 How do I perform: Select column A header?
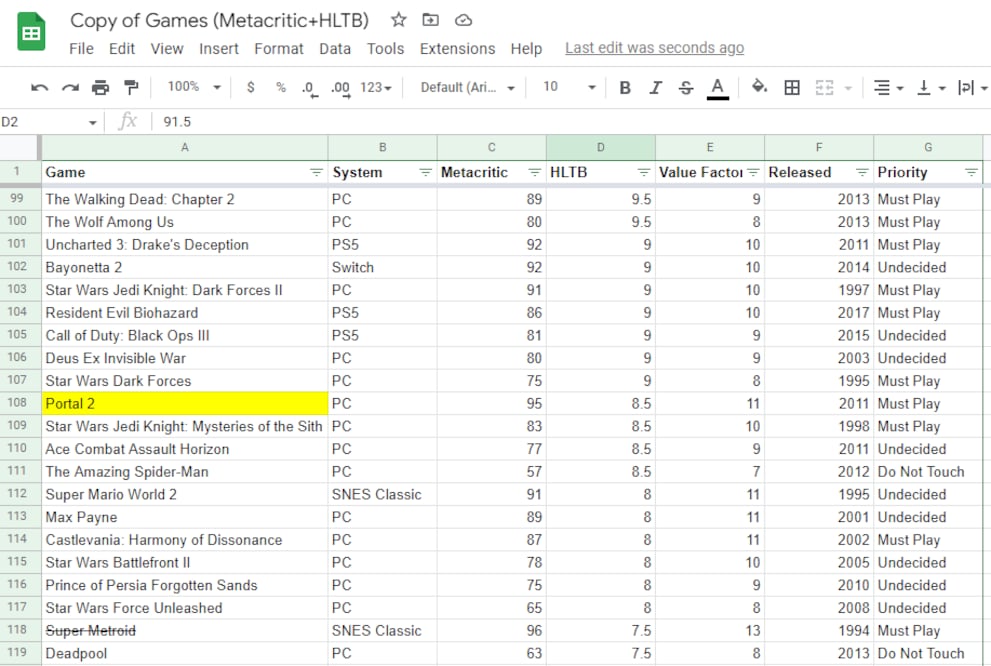point(185,147)
